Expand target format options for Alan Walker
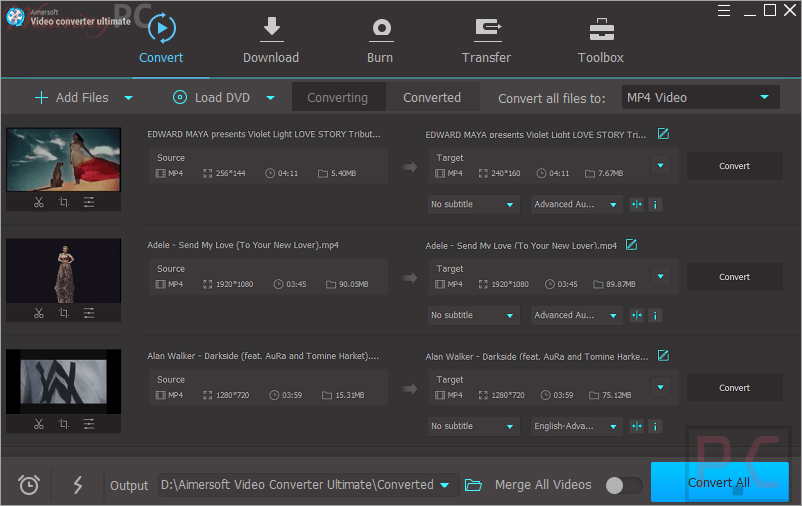The image size is (802, 506). (x=660, y=387)
